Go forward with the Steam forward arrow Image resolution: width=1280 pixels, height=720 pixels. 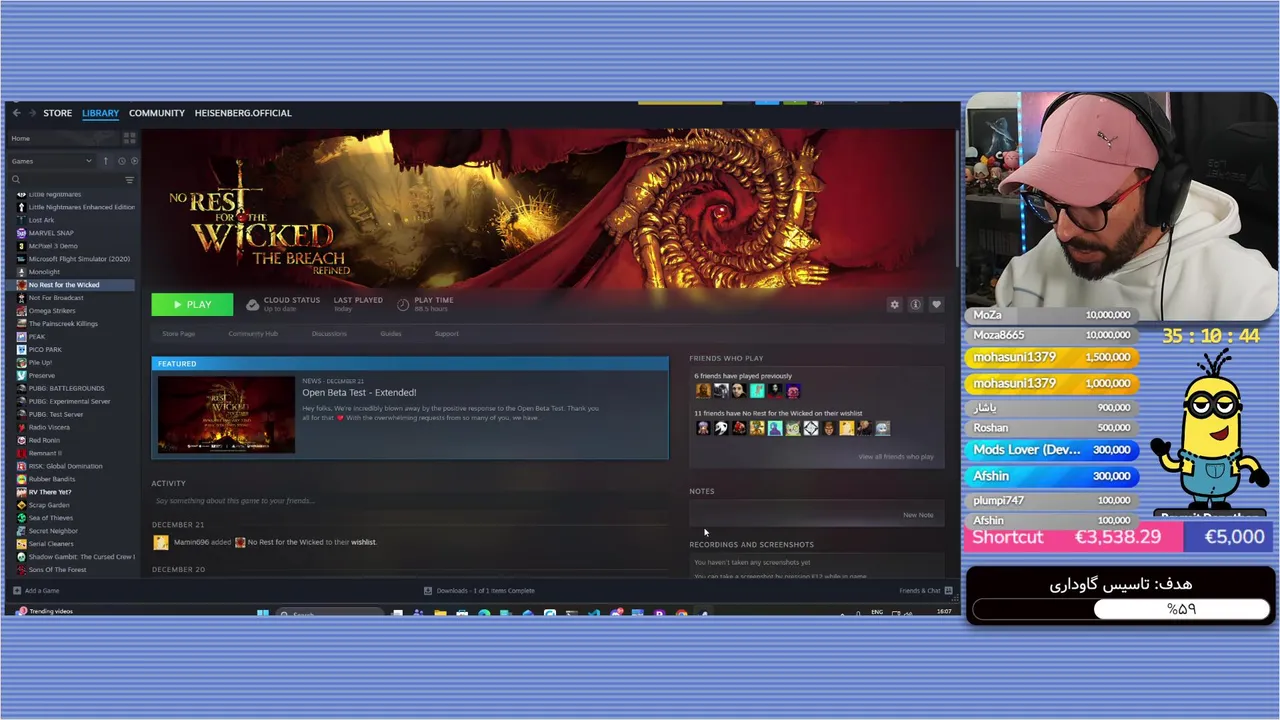31,113
